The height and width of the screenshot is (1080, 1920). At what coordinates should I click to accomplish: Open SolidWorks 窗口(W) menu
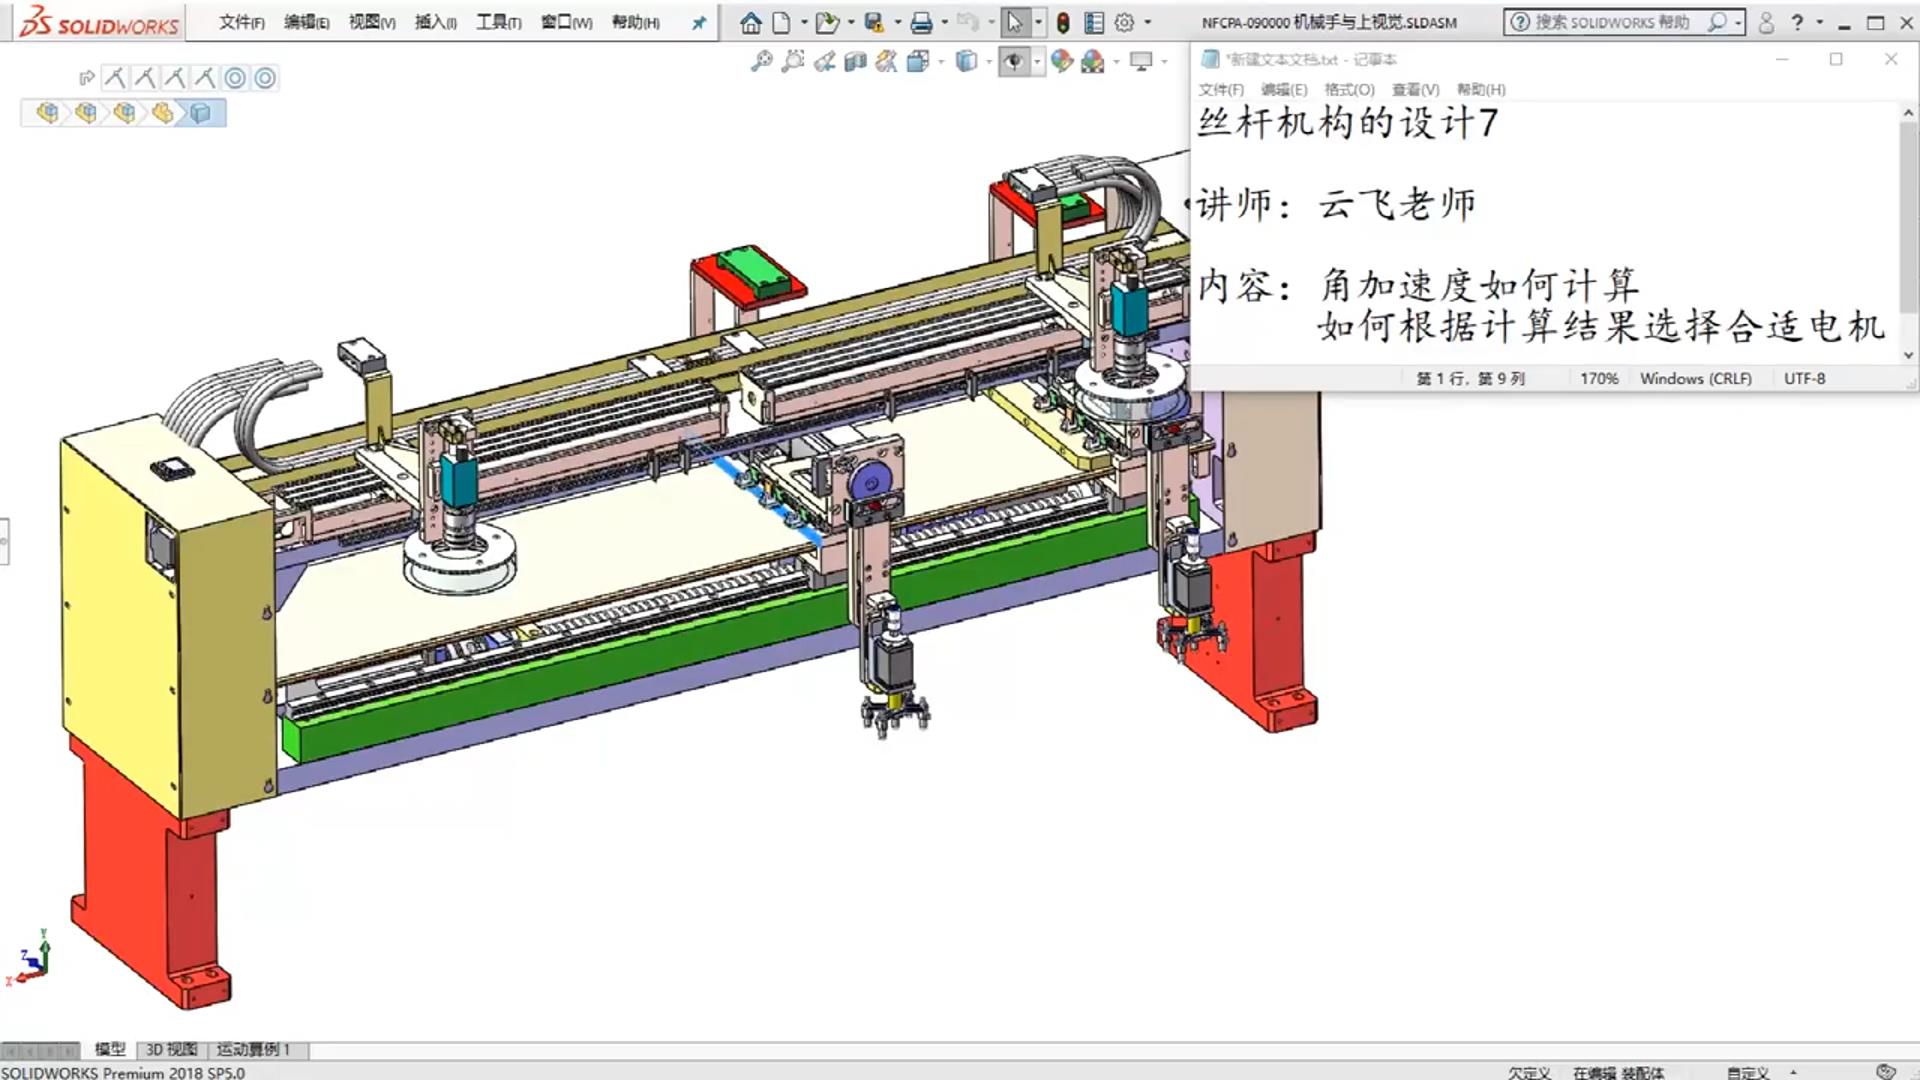coord(567,22)
